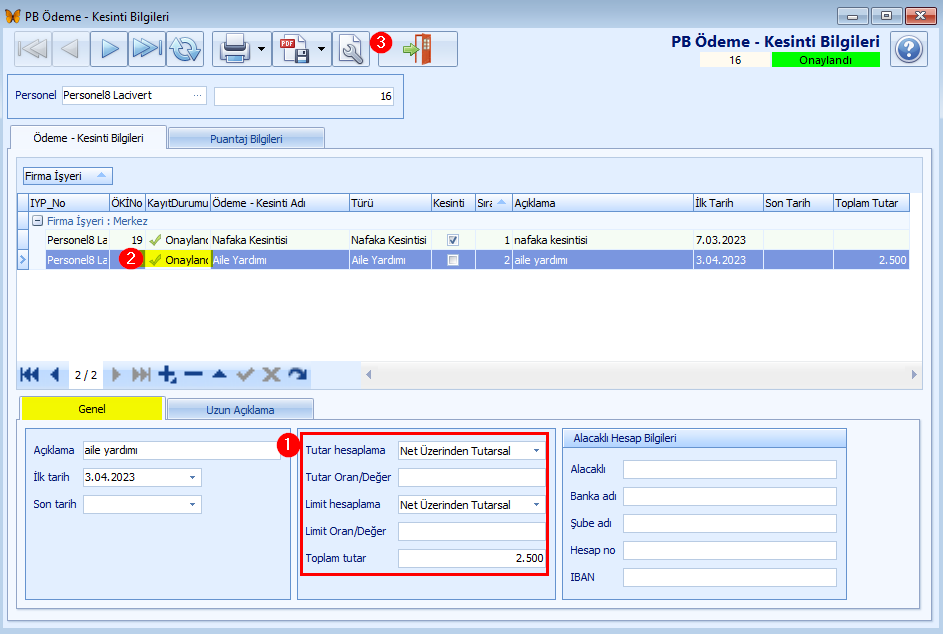Toggle Kesinti checkbox for Aile Yardımı row

[453, 260]
